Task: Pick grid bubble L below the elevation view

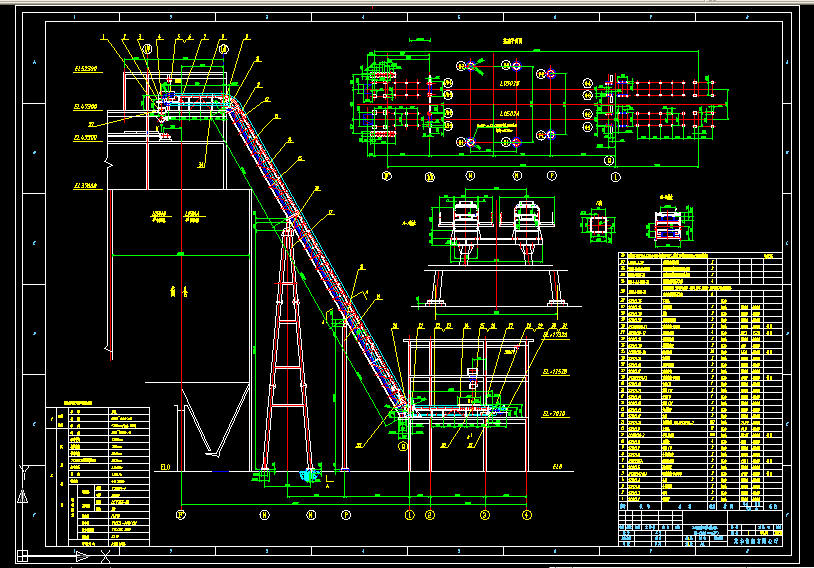Action: point(408,515)
